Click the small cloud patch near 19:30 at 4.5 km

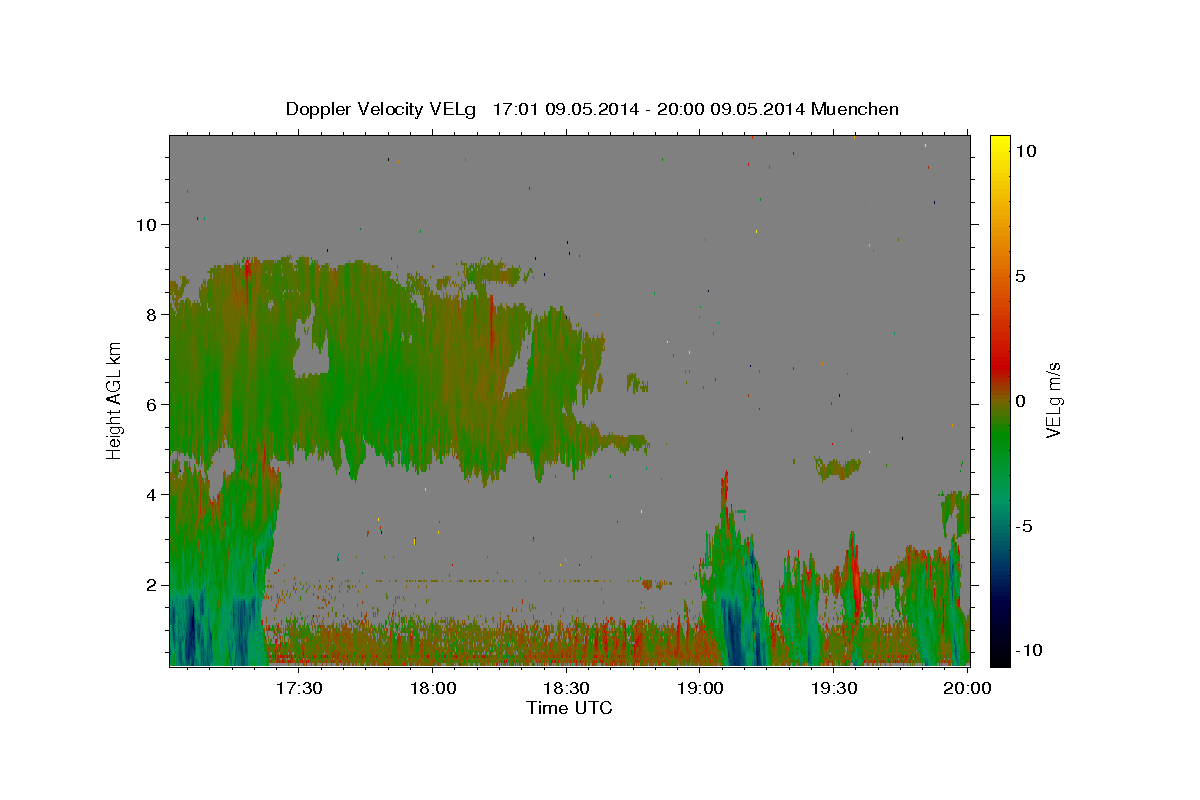click(x=838, y=467)
